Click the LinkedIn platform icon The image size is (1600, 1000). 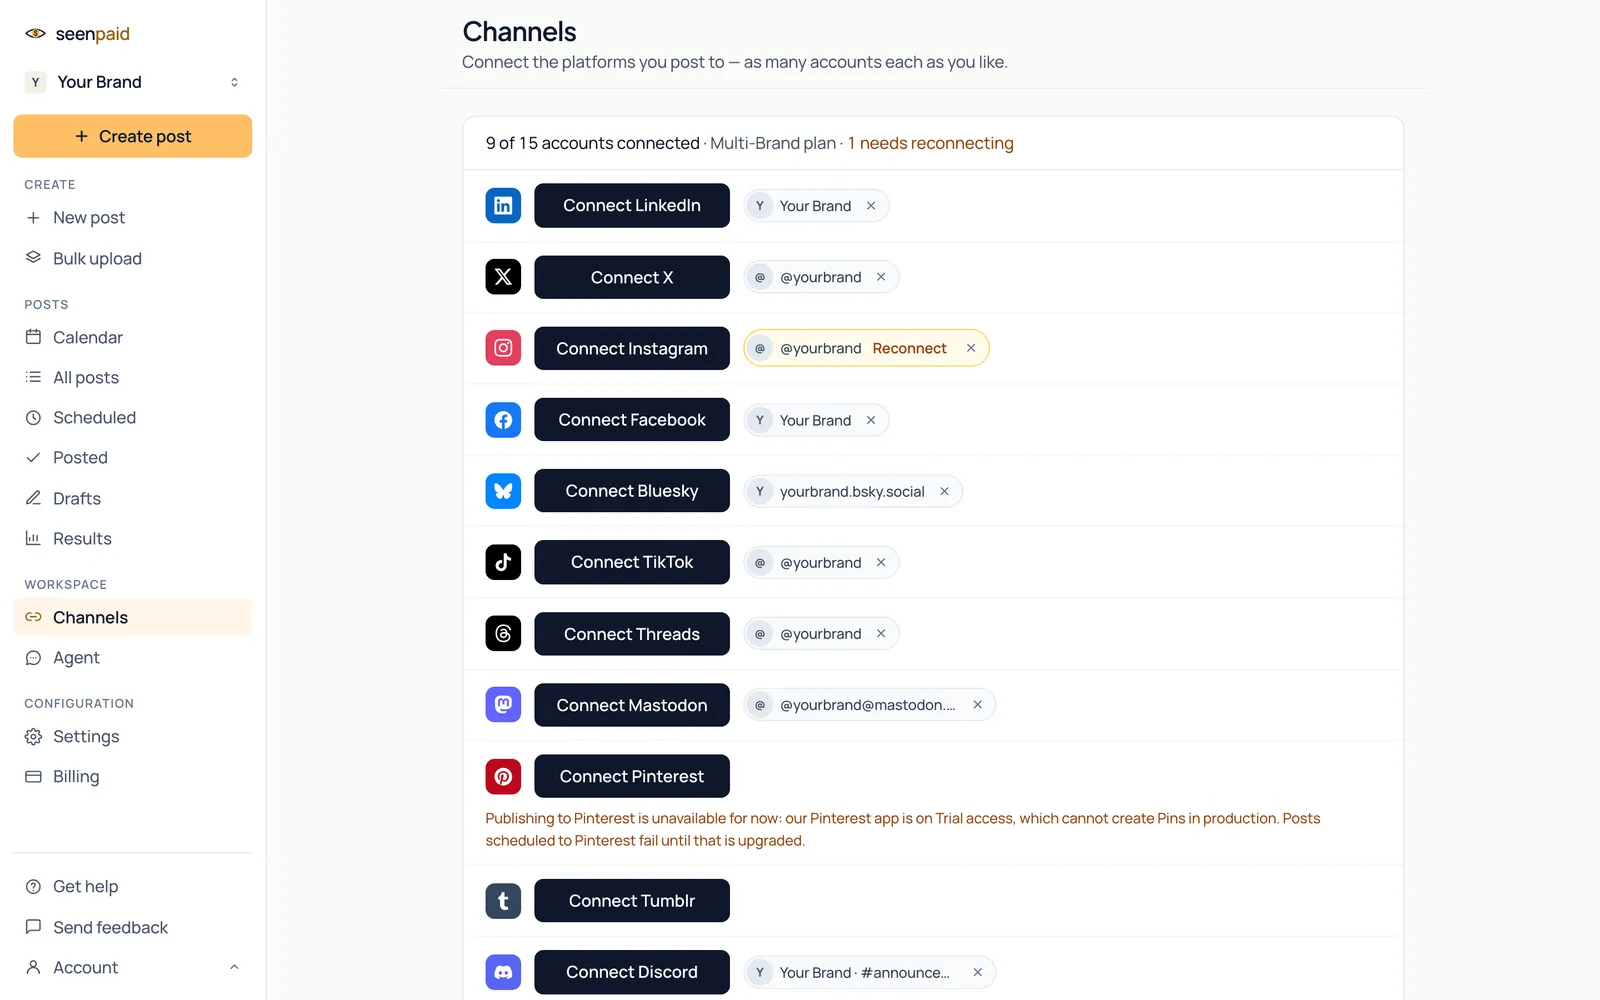(503, 205)
